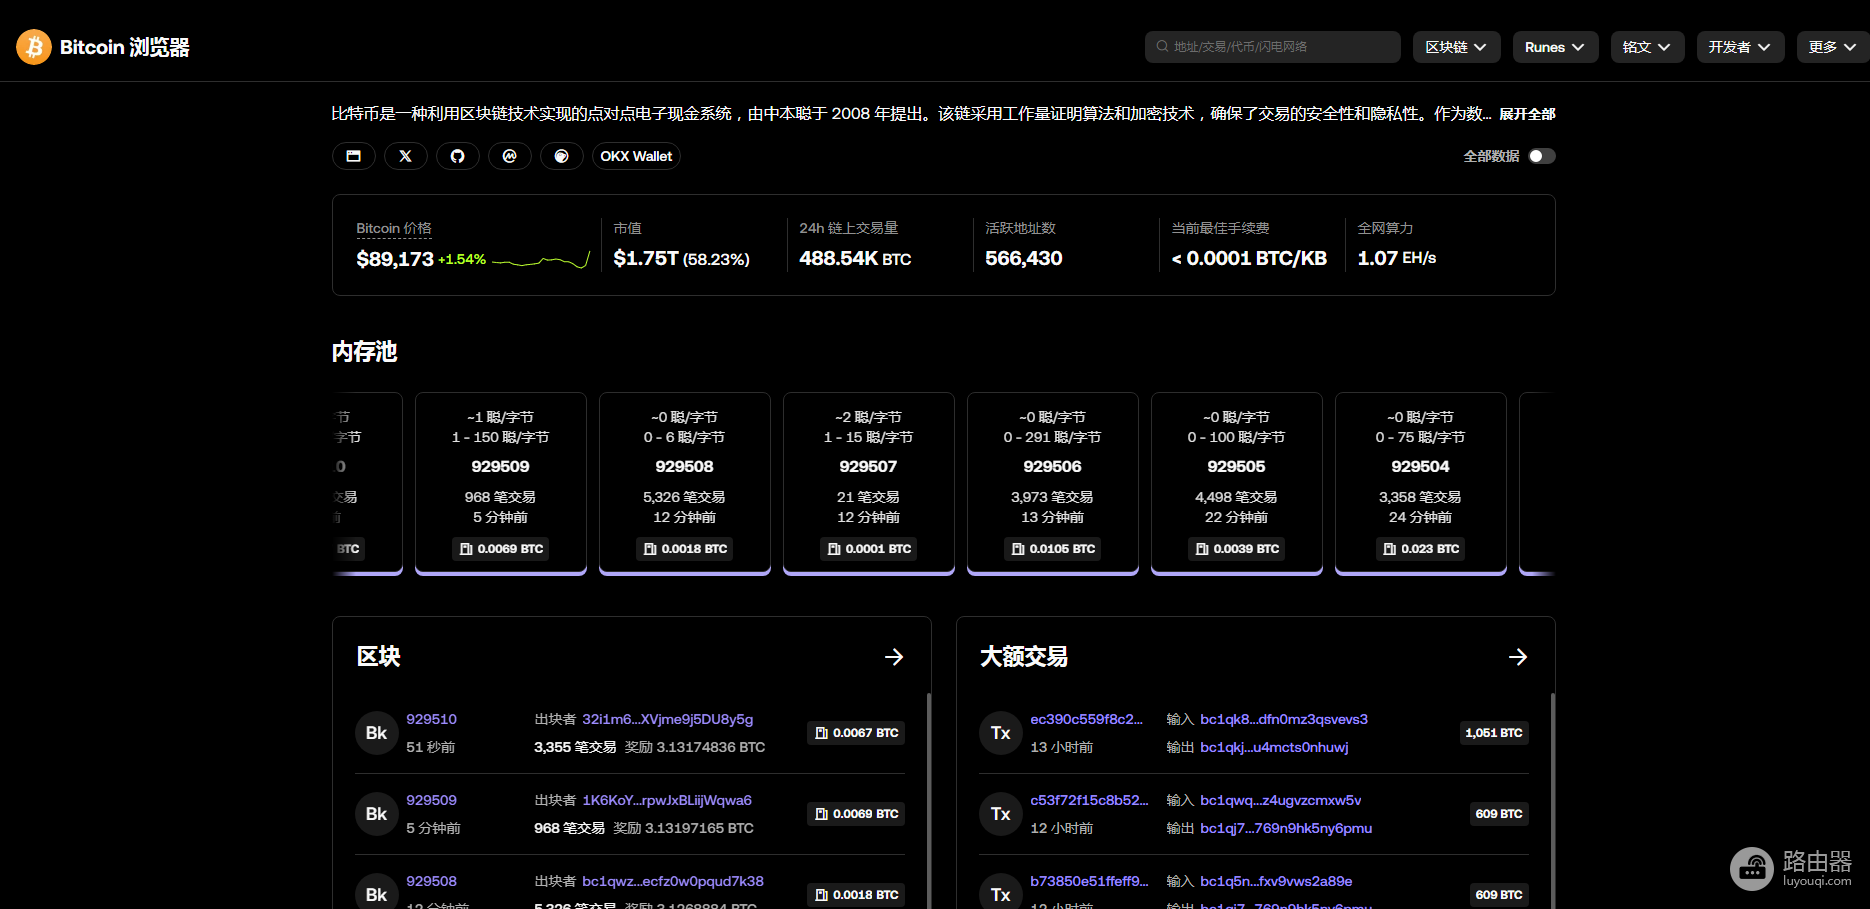Open the official website icon link
1870x909 pixels.
354,156
